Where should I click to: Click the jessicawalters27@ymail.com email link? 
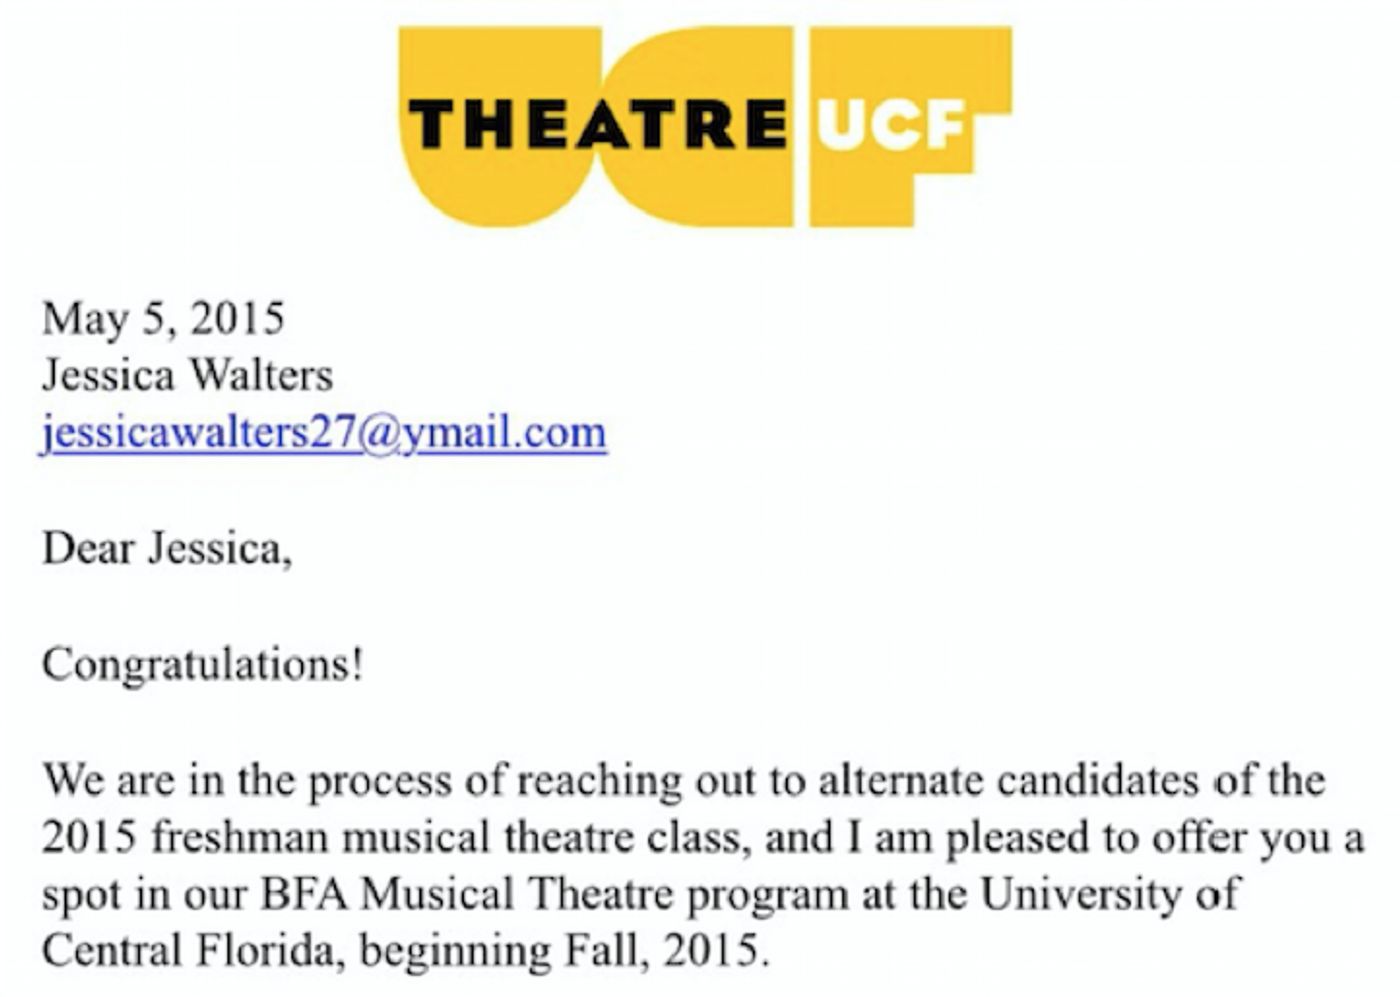tap(323, 433)
